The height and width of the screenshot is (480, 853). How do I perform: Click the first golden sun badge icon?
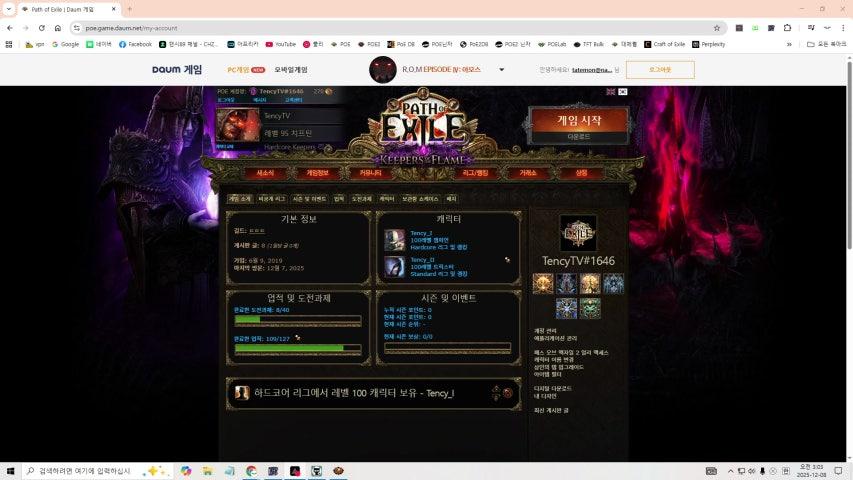(543, 284)
